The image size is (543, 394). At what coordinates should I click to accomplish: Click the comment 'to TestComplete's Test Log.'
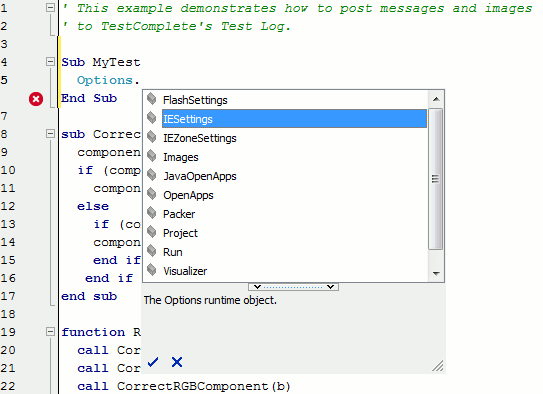pos(184,26)
